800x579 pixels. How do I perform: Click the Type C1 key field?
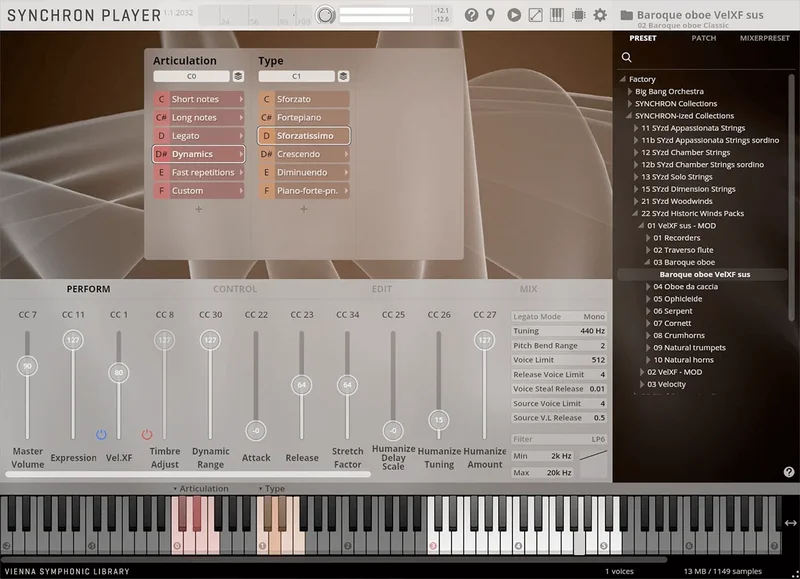coord(296,76)
